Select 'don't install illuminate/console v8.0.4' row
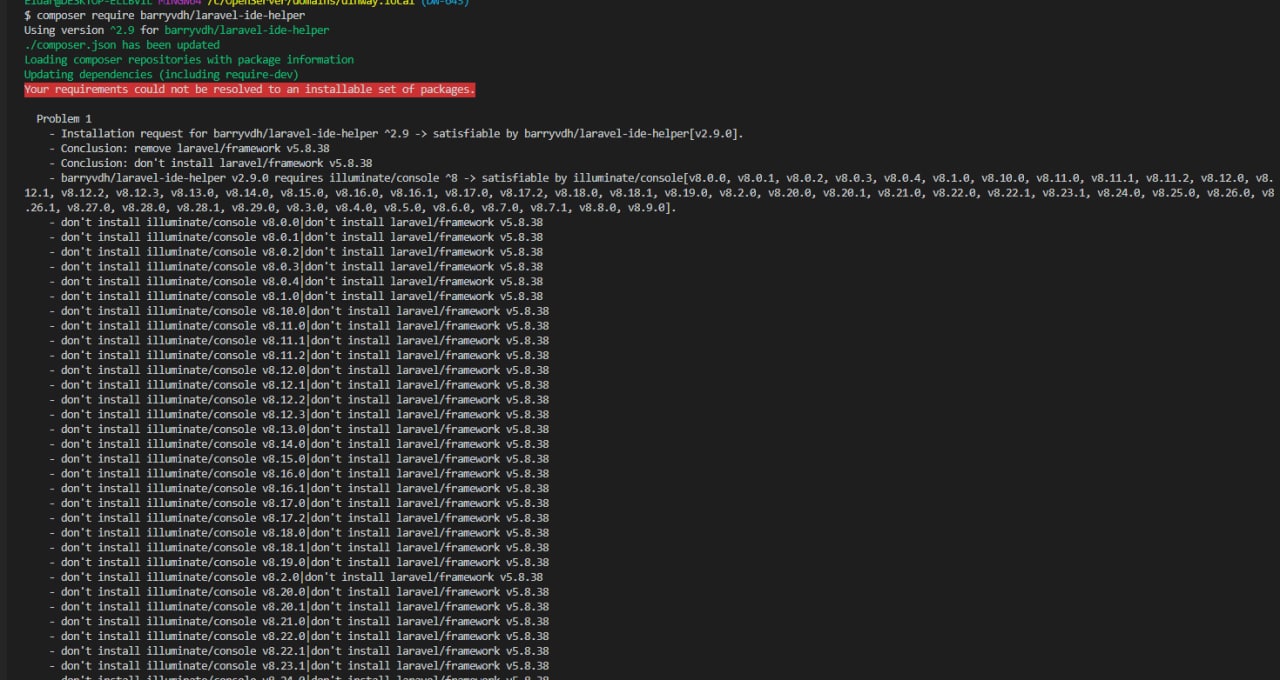 pyautogui.click(x=296, y=281)
